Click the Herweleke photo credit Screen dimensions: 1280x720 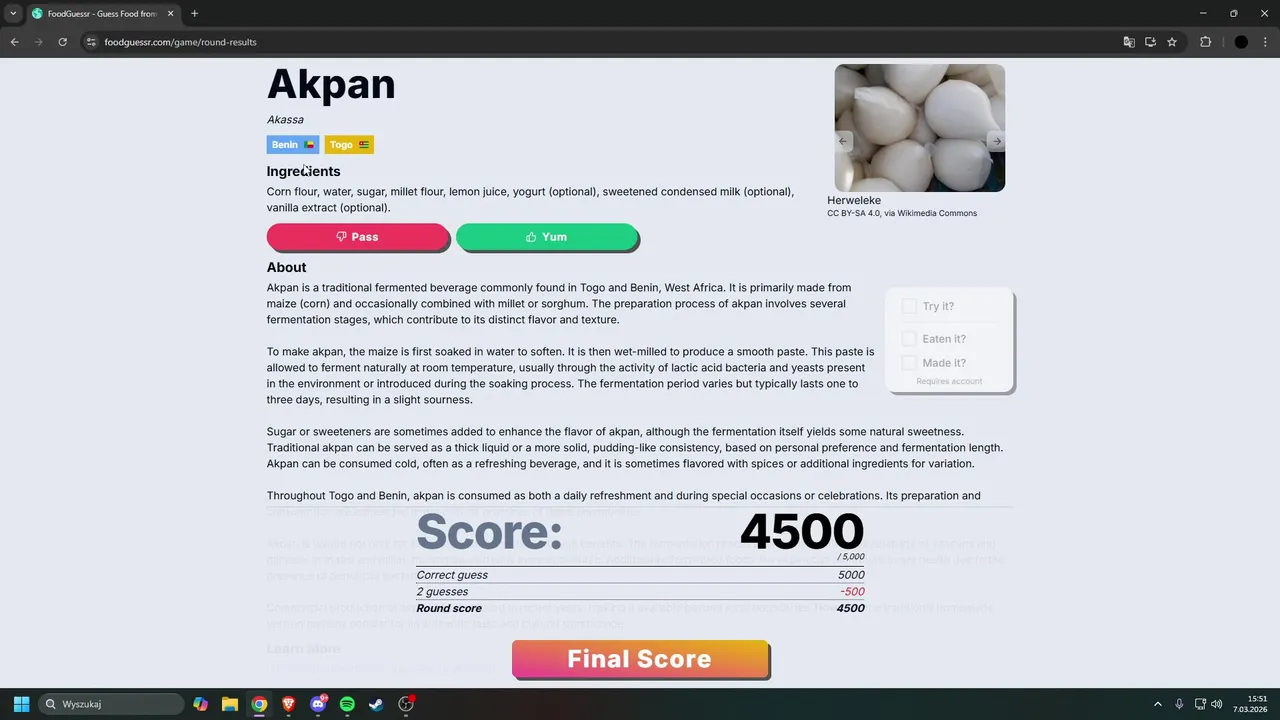(x=854, y=200)
